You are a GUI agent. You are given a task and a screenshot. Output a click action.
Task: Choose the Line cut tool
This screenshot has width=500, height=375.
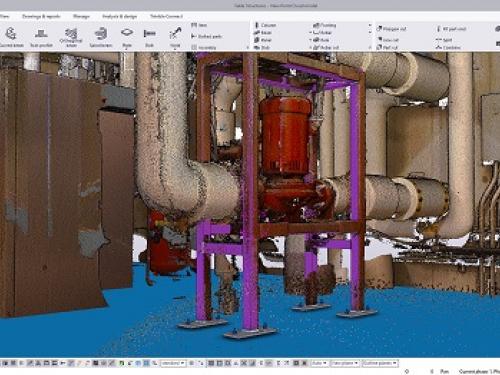387,40
